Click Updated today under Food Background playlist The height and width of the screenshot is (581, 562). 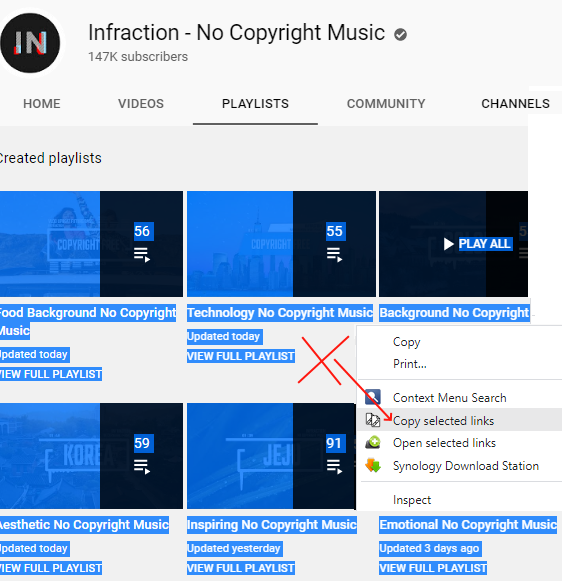click(34, 355)
